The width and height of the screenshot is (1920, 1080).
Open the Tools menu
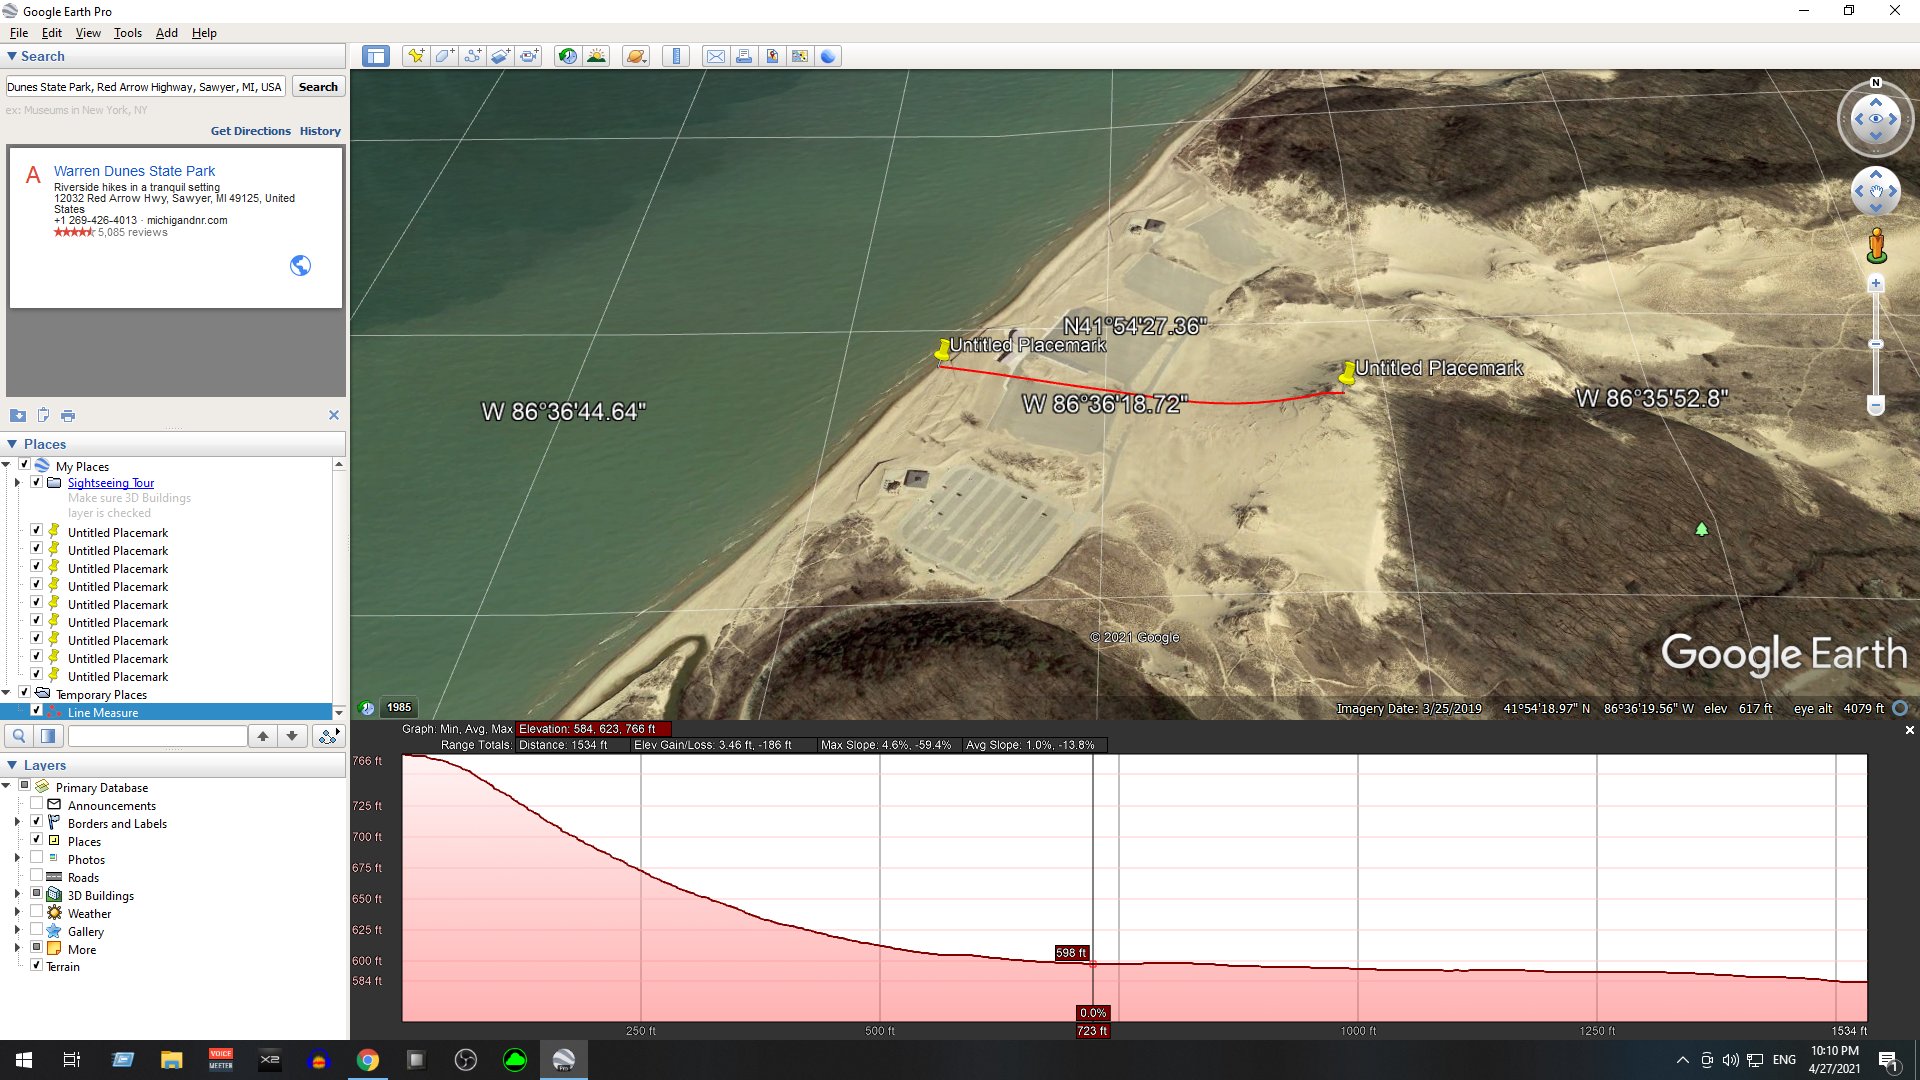127,32
